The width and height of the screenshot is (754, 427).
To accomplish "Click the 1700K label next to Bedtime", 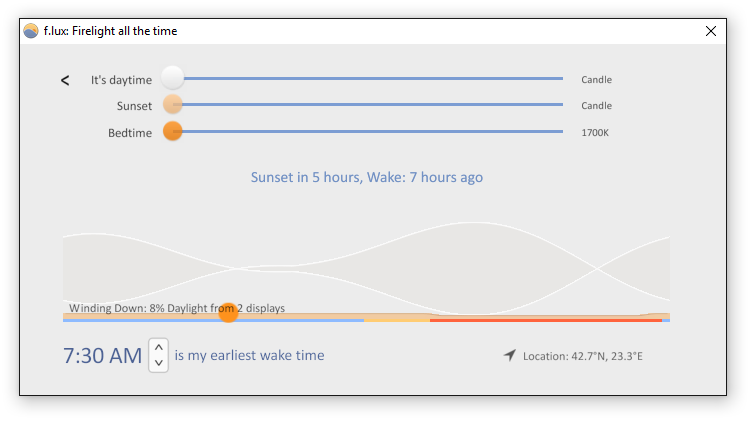I will point(595,133).
